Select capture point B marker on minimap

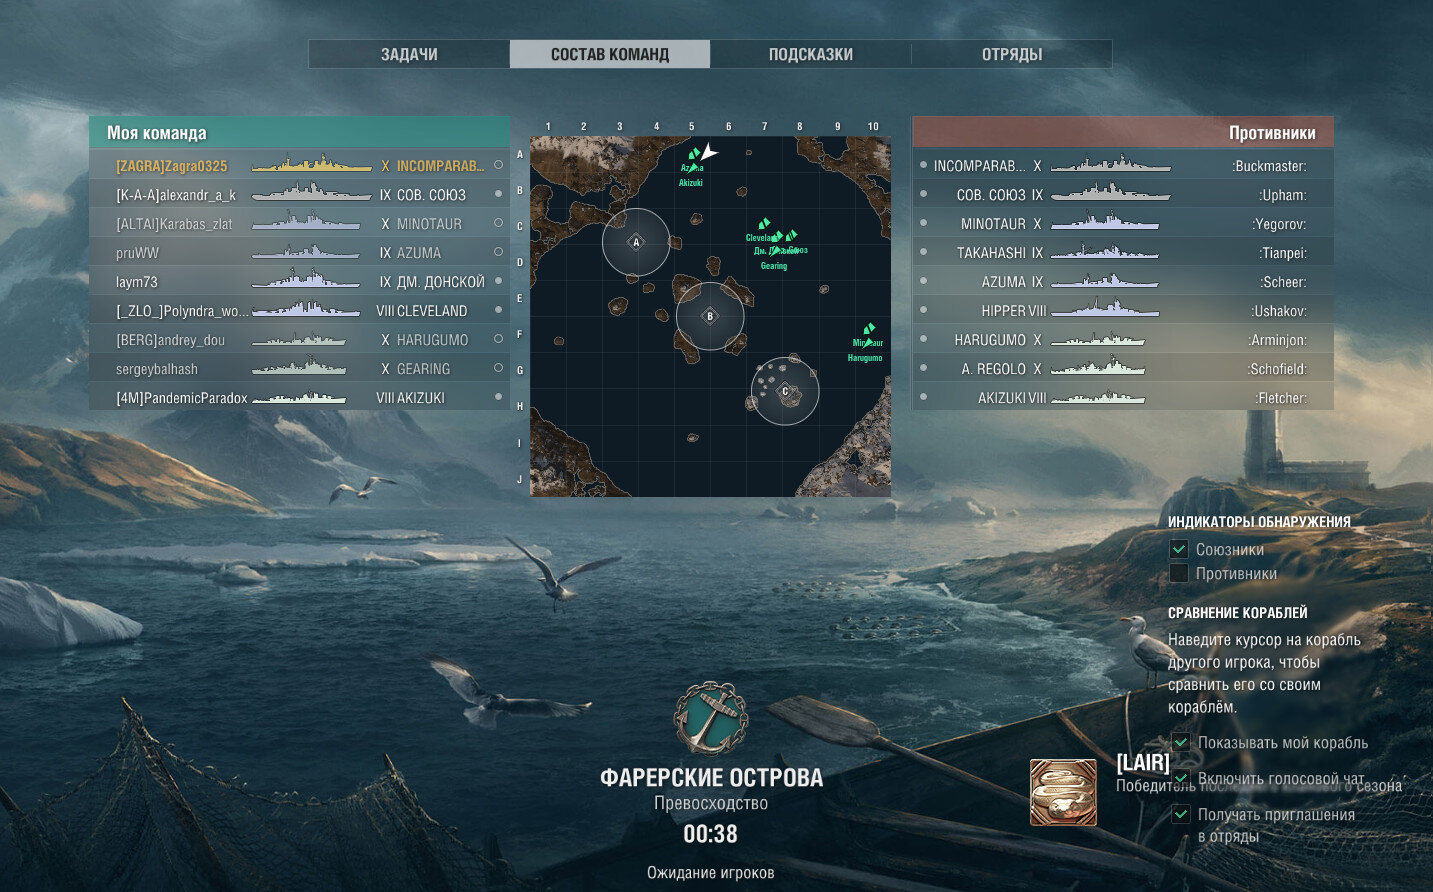point(710,316)
